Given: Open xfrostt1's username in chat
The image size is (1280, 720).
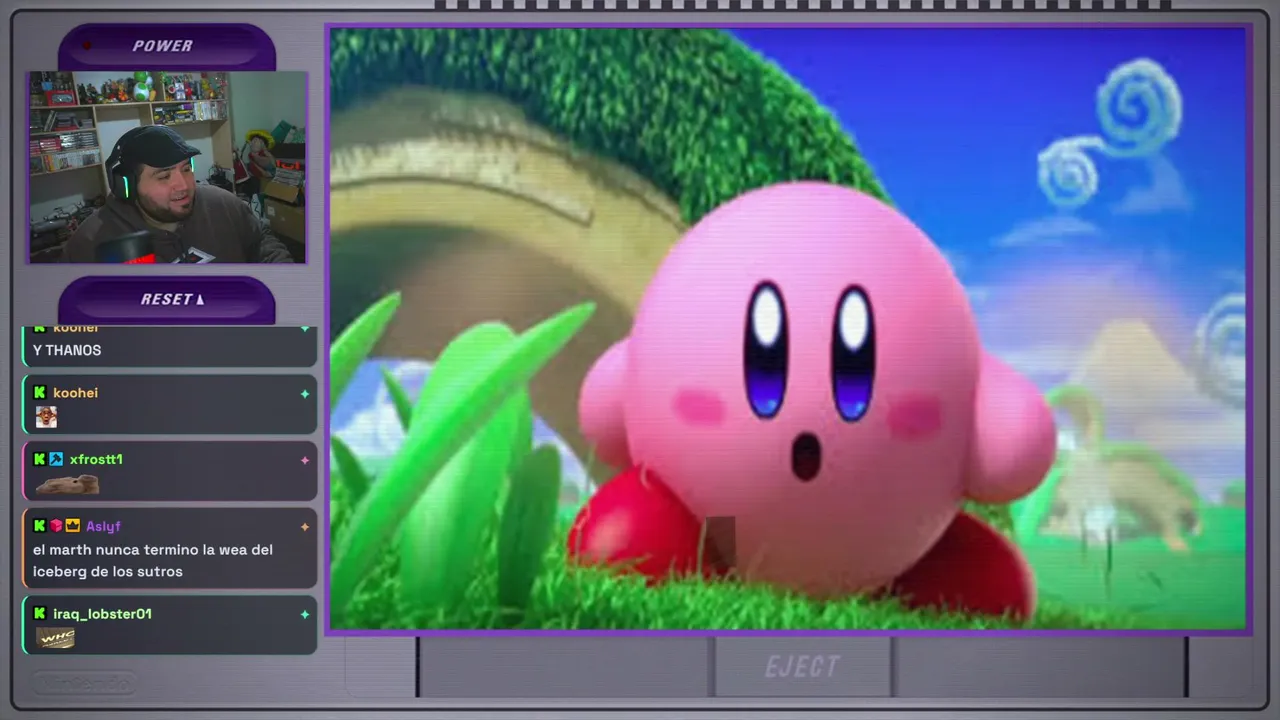Looking at the screenshot, I should click(x=96, y=459).
